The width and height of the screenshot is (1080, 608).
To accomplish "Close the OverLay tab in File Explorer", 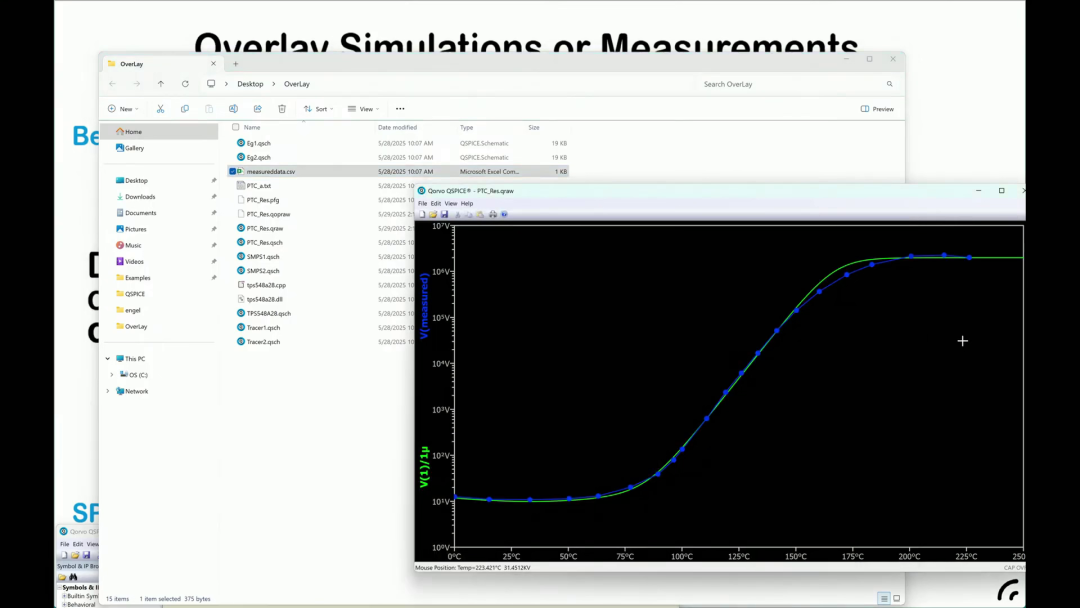I will (x=213, y=63).
